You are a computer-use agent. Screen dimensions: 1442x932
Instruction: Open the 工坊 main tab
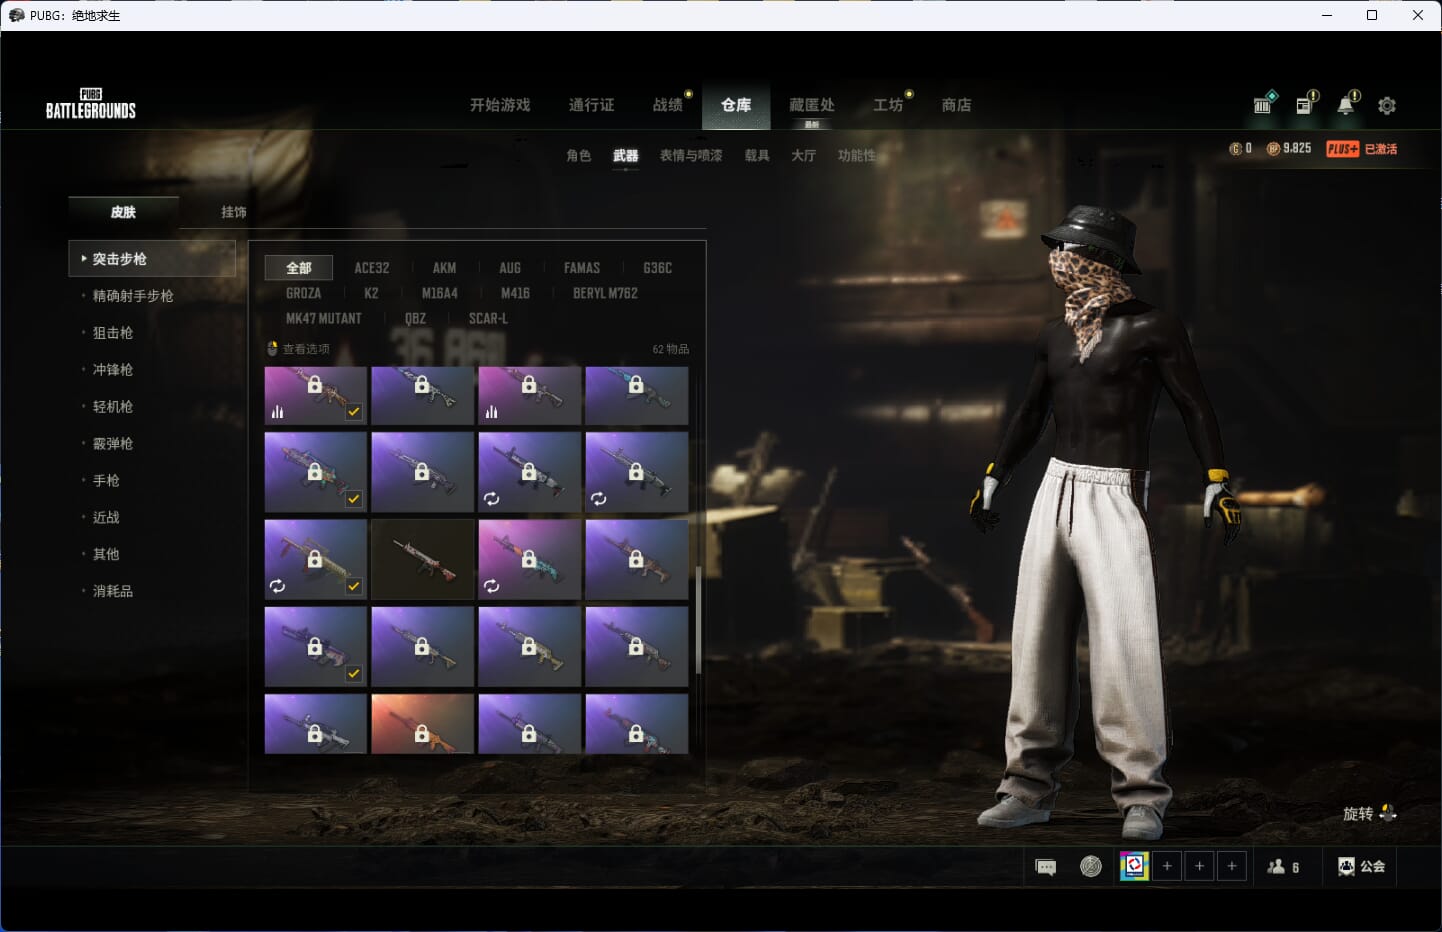pos(888,105)
